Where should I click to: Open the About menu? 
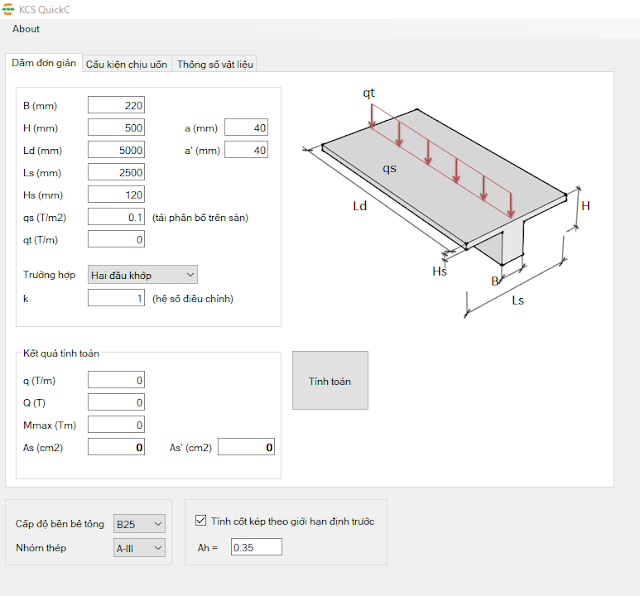[26, 29]
